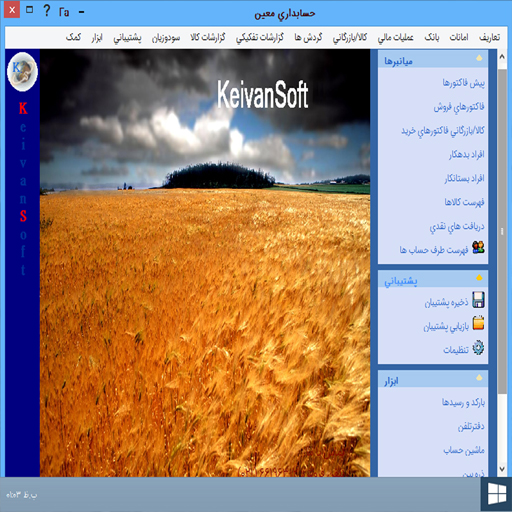The image size is (512, 512).
Task: Open the ماشین حساب calculator link
Action: [x=464, y=450]
